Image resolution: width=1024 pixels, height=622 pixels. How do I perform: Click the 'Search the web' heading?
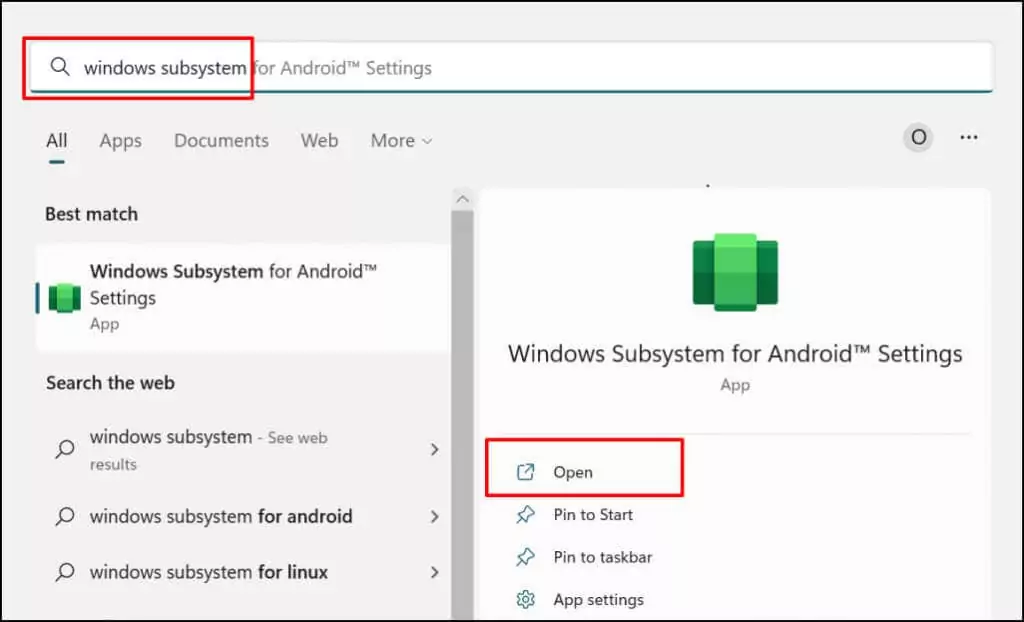[110, 383]
